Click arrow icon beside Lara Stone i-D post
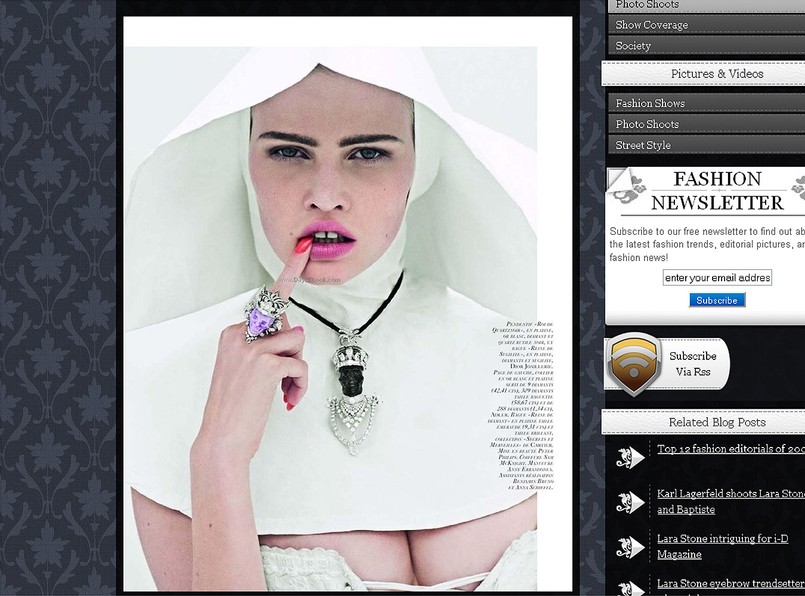Image resolution: width=805 pixels, height=596 pixels. coord(630,547)
